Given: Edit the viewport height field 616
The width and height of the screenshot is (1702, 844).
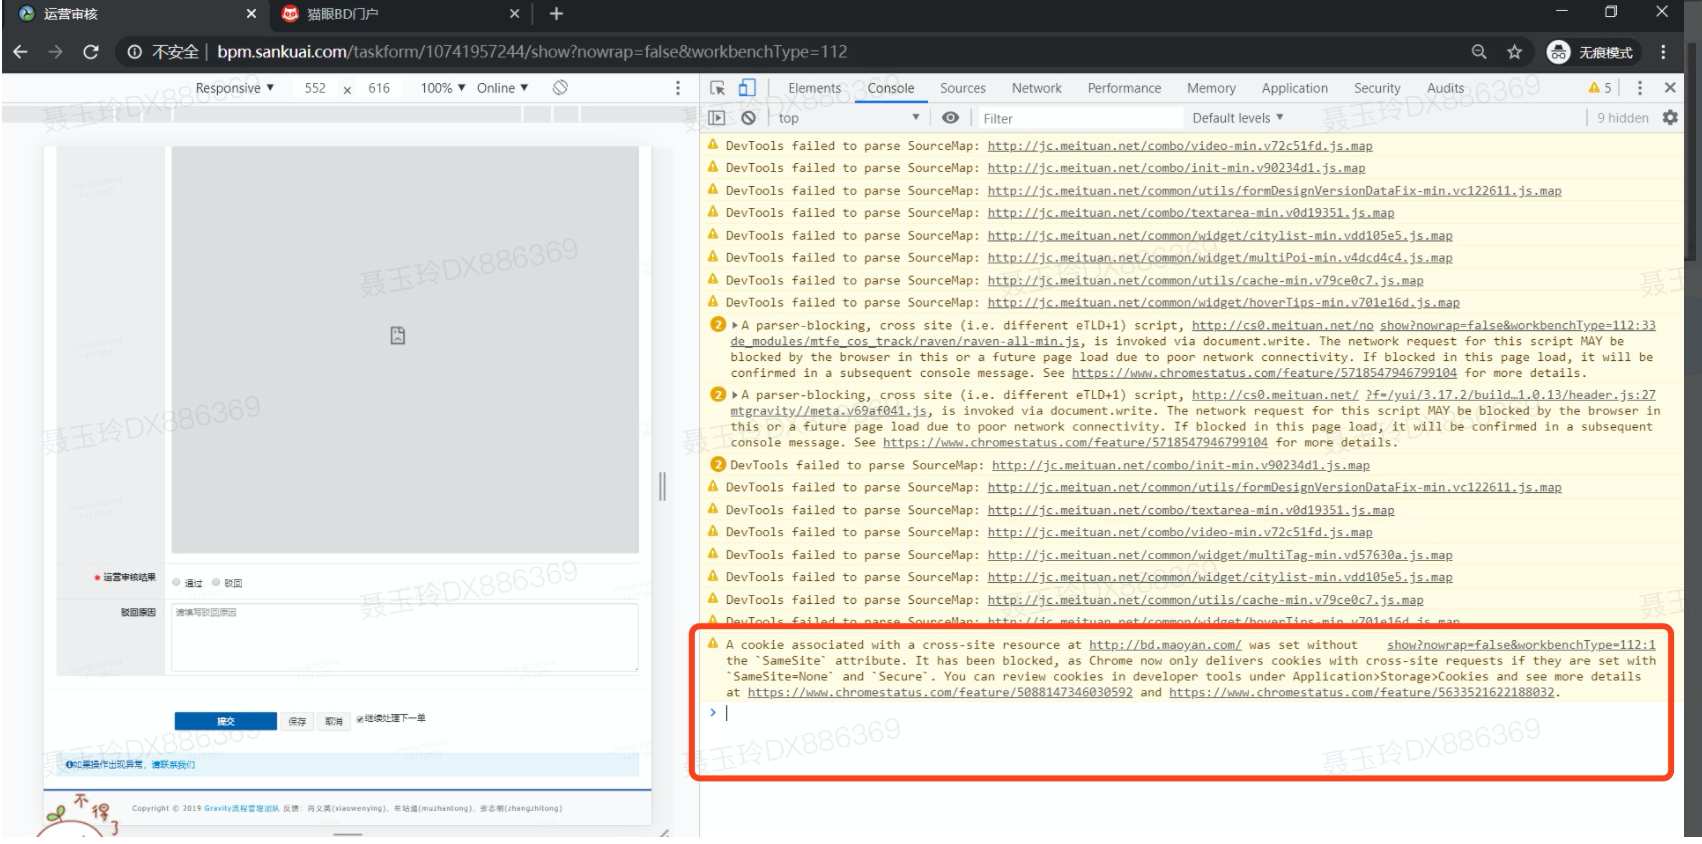Looking at the screenshot, I should pyautogui.click(x=379, y=88).
